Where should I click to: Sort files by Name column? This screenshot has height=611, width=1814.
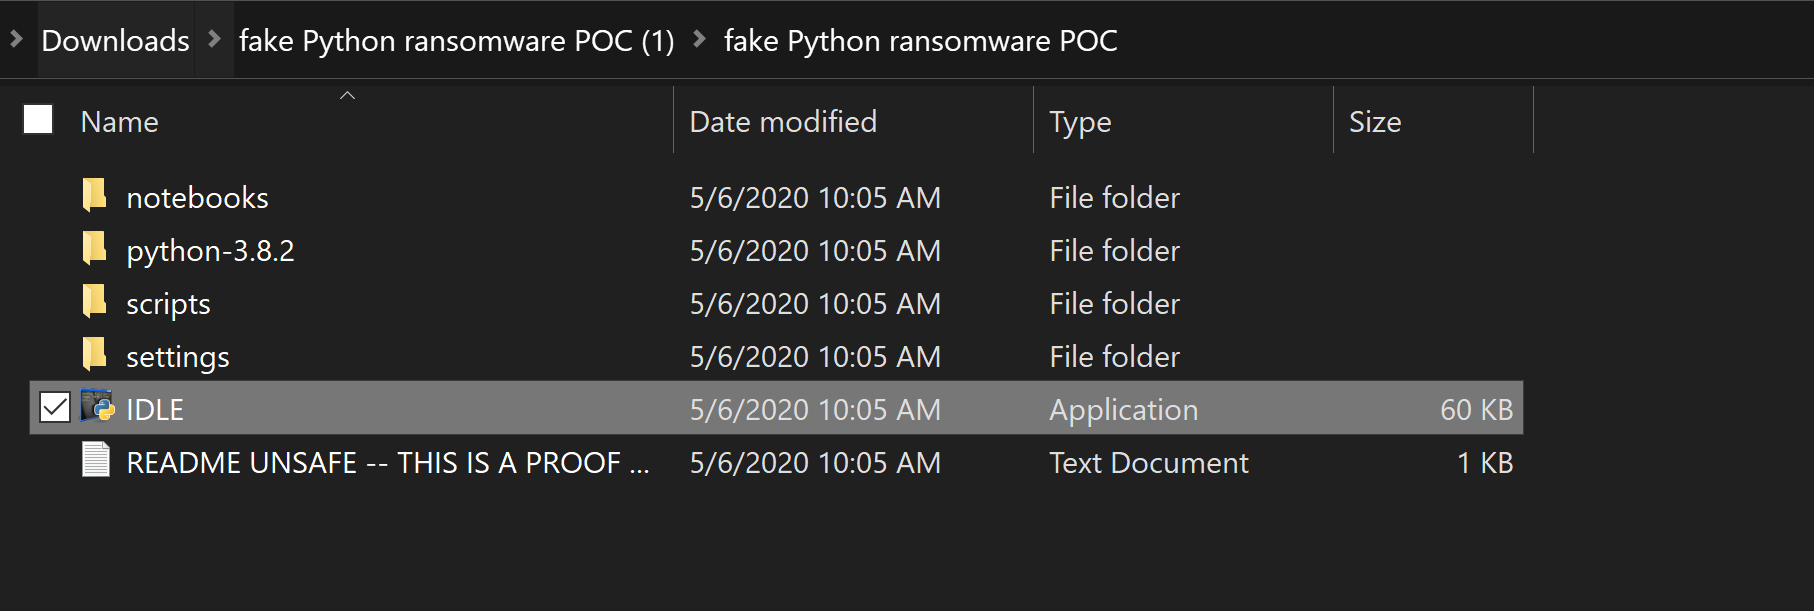[x=120, y=122]
